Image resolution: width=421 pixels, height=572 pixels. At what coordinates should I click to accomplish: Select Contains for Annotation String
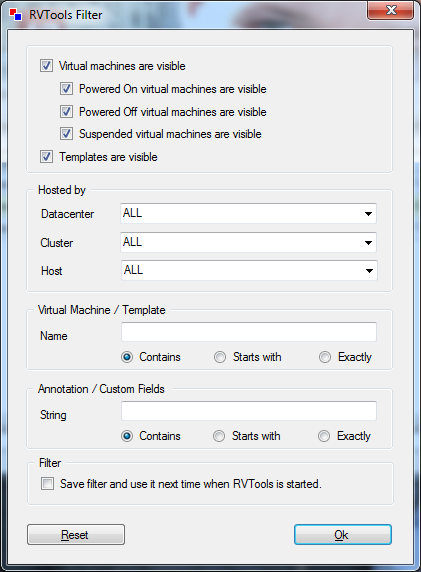(x=127, y=436)
